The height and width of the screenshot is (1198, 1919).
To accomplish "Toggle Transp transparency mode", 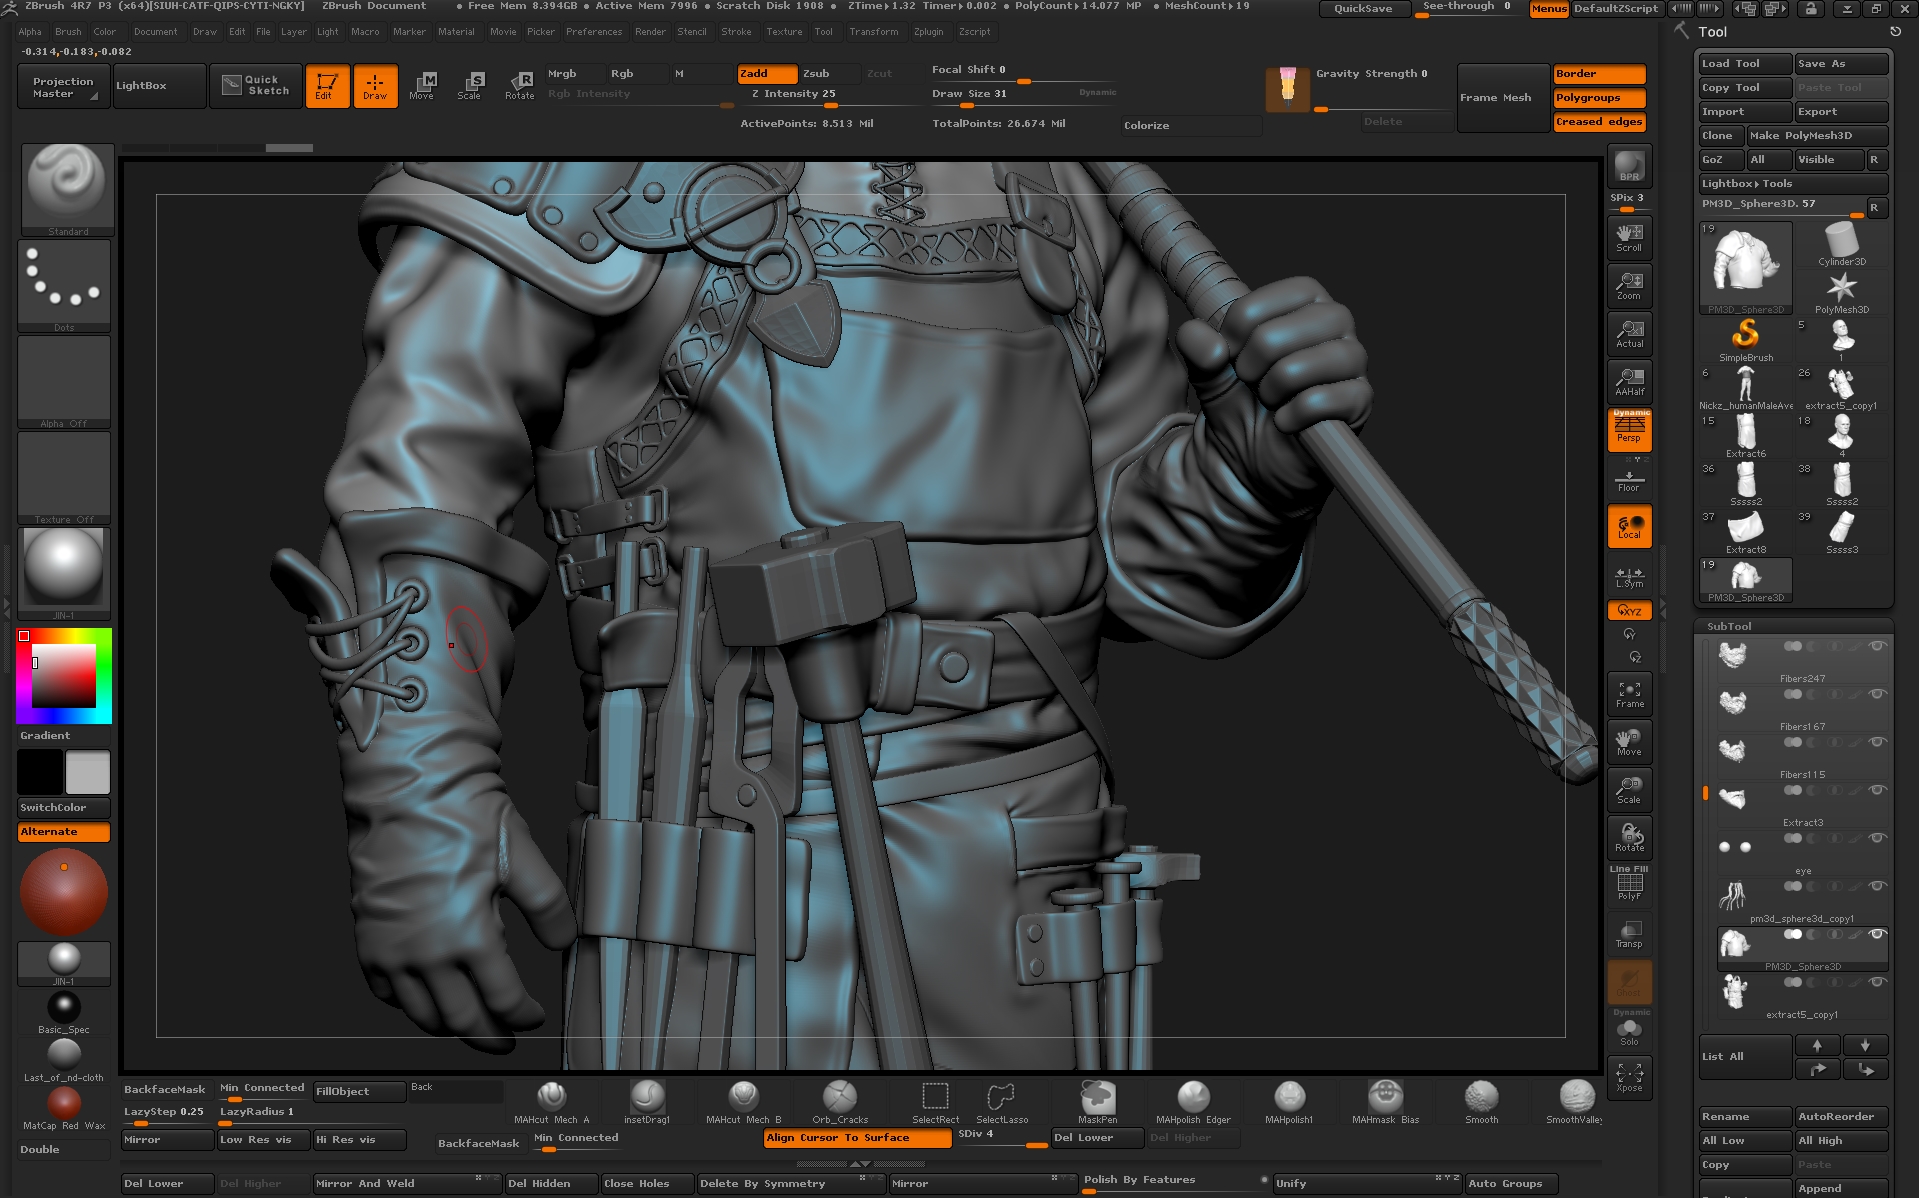I will pos(1629,934).
